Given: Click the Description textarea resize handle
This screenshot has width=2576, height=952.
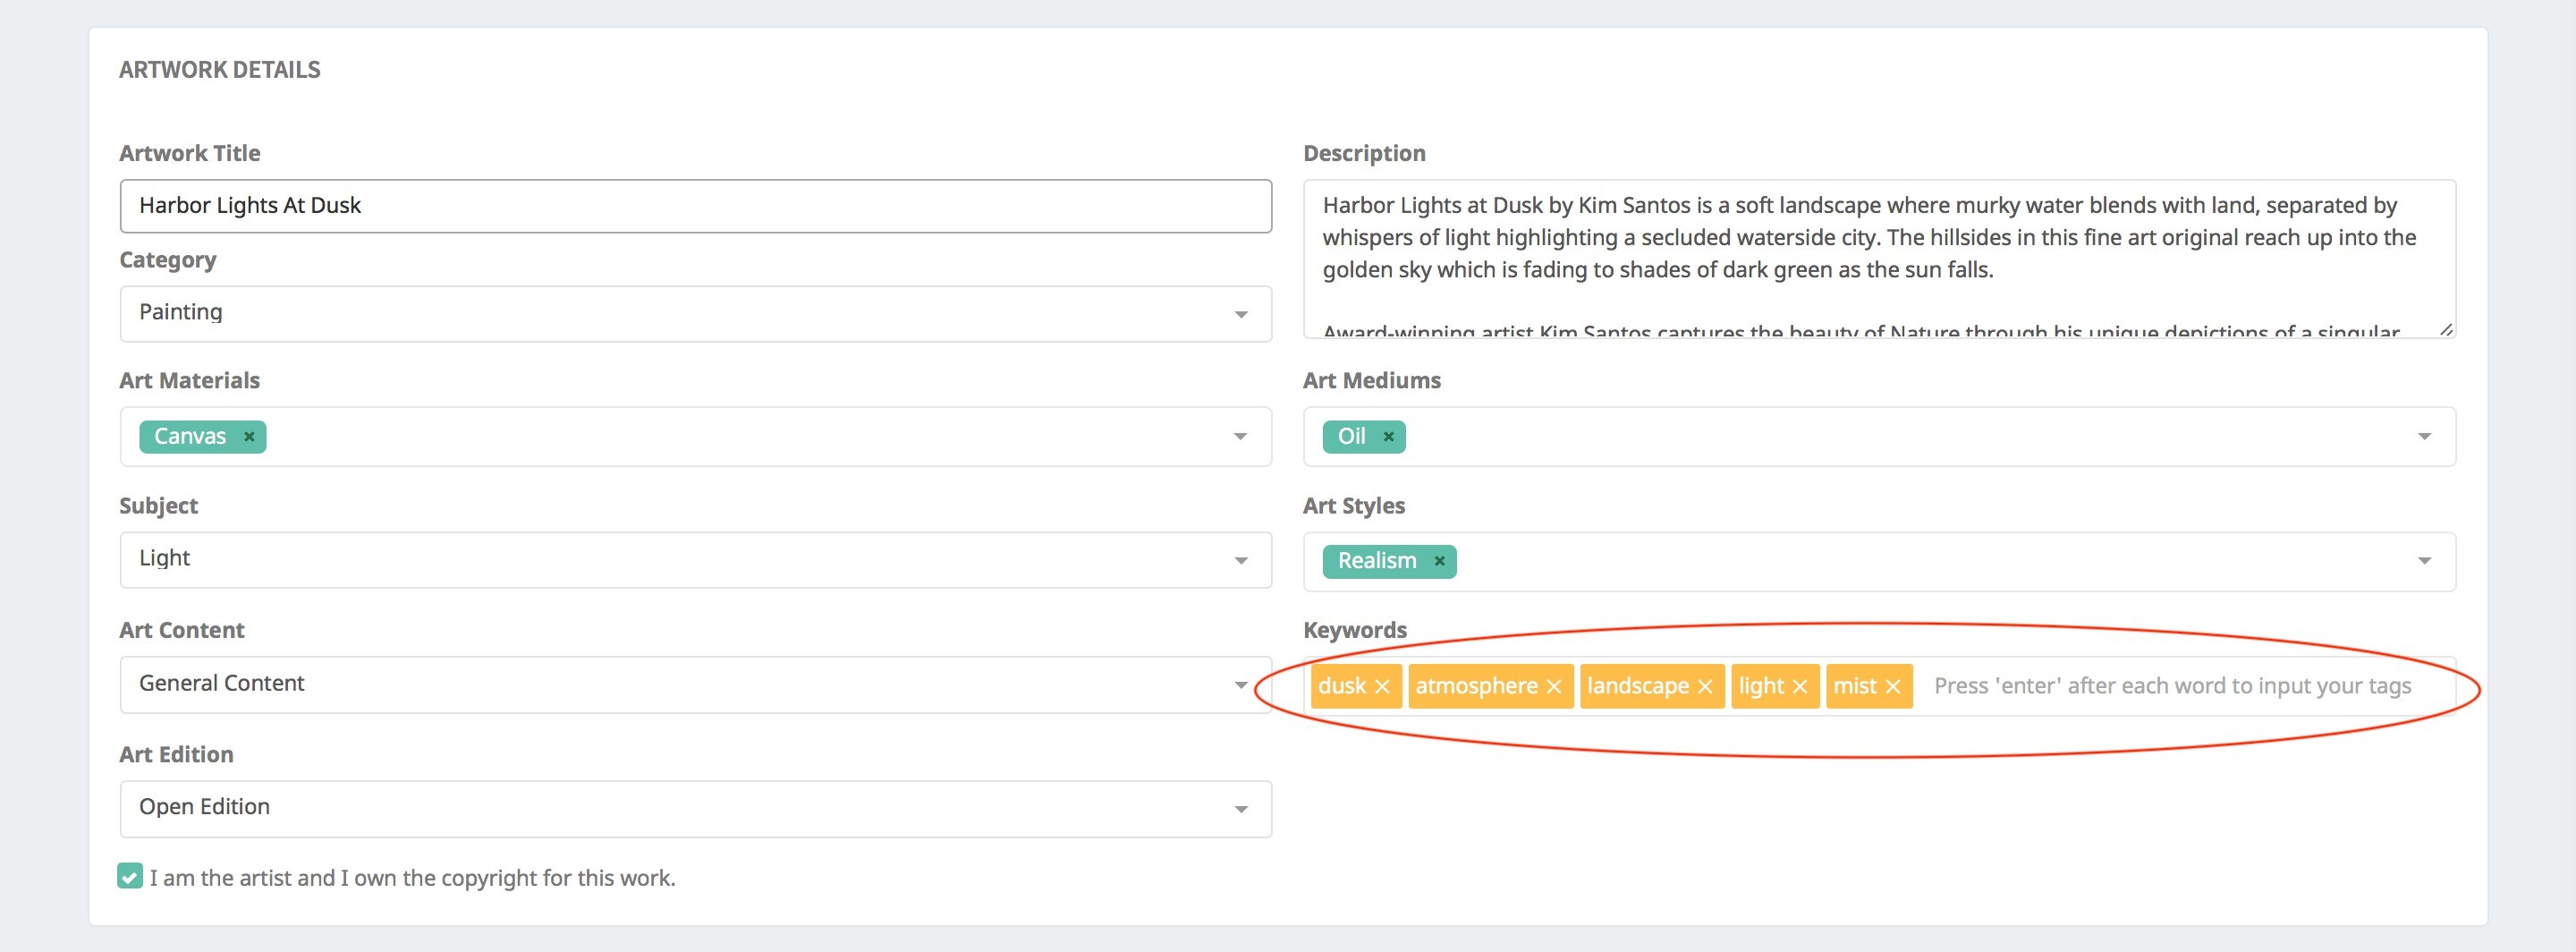Looking at the screenshot, I should tap(2446, 329).
